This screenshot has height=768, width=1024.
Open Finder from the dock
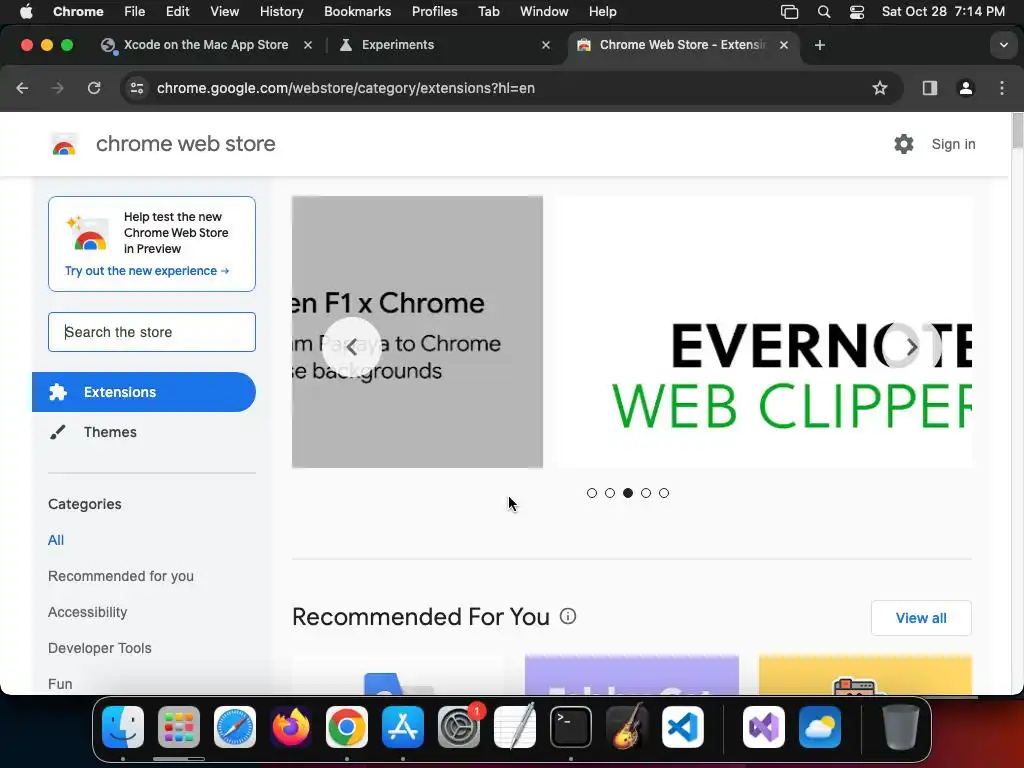click(123, 727)
